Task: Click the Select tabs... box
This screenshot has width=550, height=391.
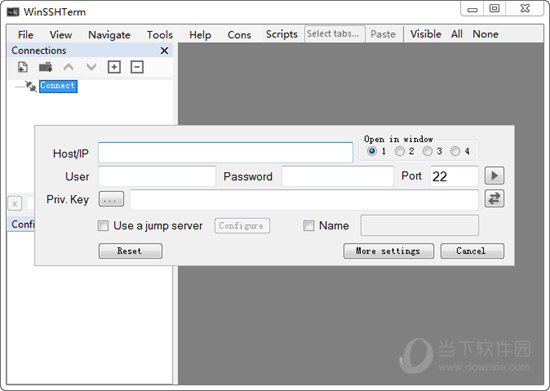Action: 335,34
